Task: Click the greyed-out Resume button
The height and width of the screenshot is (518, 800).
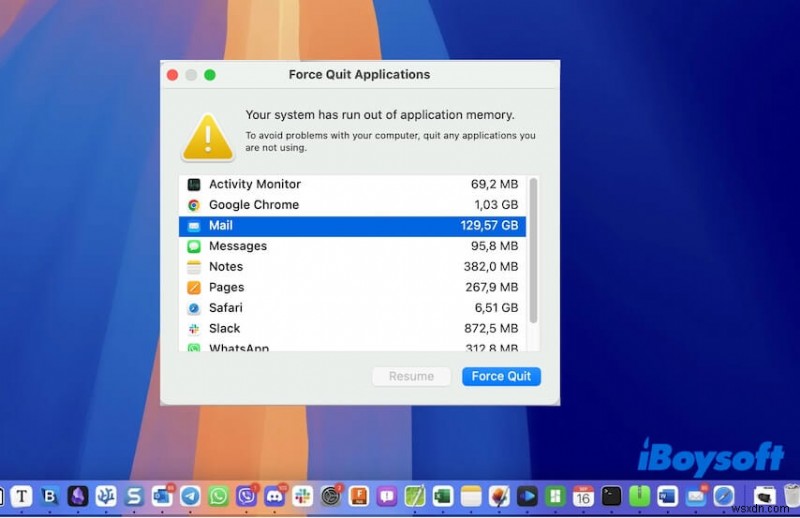Action: (x=411, y=377)
